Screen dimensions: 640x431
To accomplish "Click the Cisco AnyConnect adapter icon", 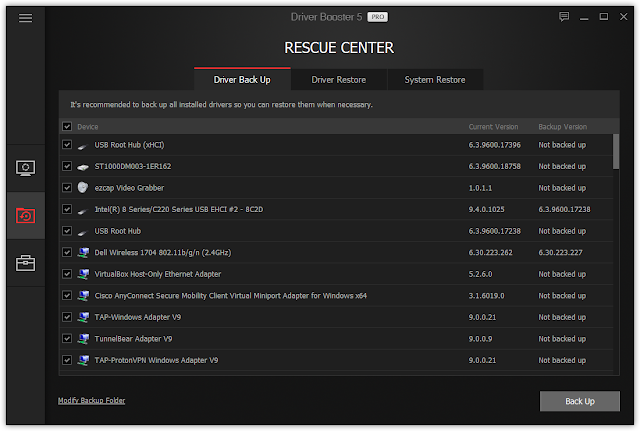I will coord(83,296).
